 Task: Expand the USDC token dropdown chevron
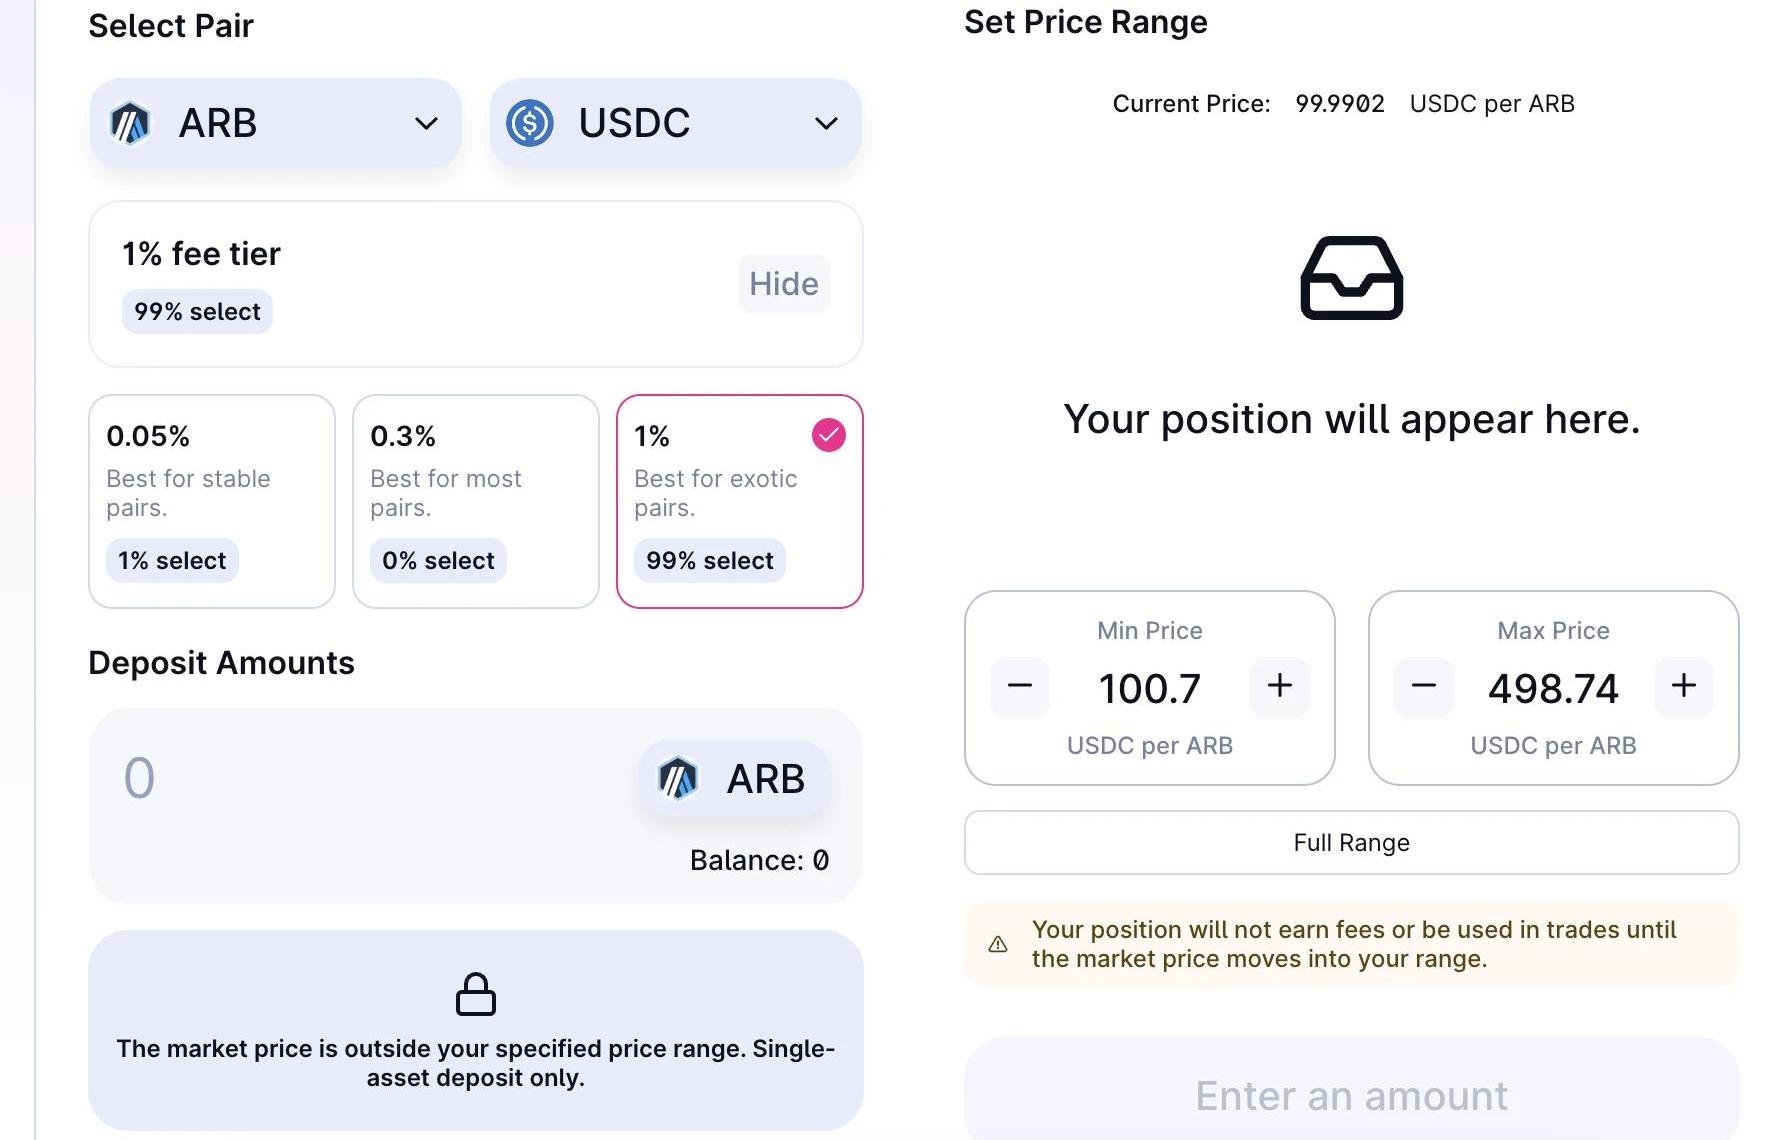[x=826, y=124]
